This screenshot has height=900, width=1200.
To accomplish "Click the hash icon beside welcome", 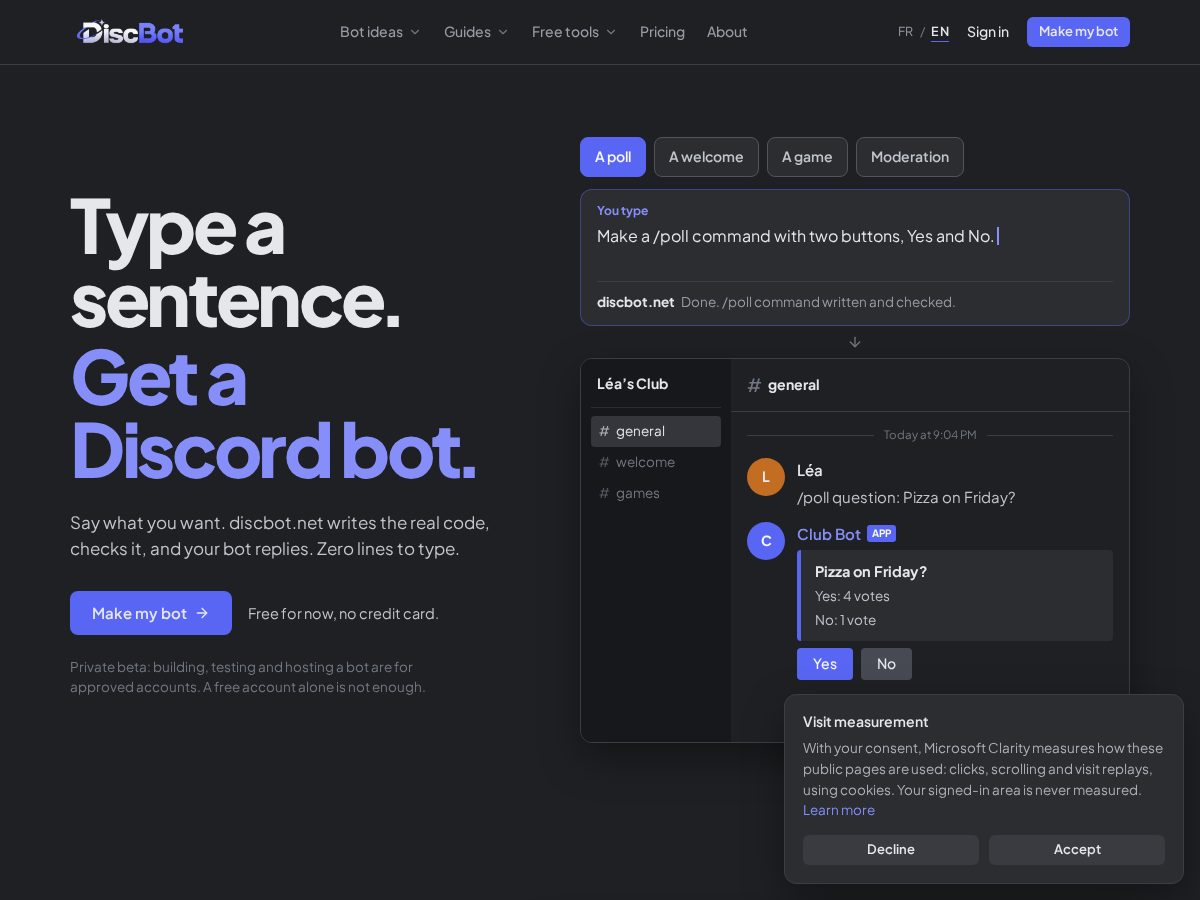I will 604,462.
